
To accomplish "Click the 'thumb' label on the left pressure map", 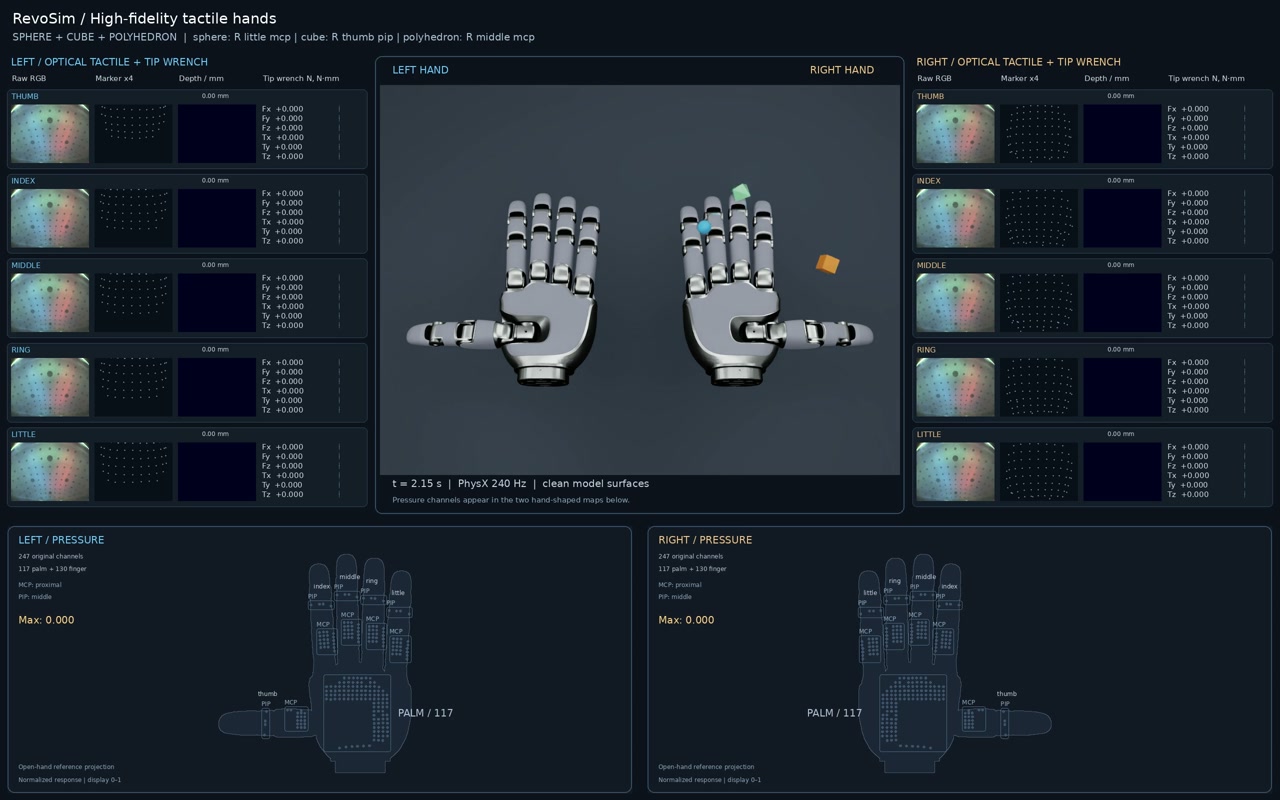I will (267, 694).
